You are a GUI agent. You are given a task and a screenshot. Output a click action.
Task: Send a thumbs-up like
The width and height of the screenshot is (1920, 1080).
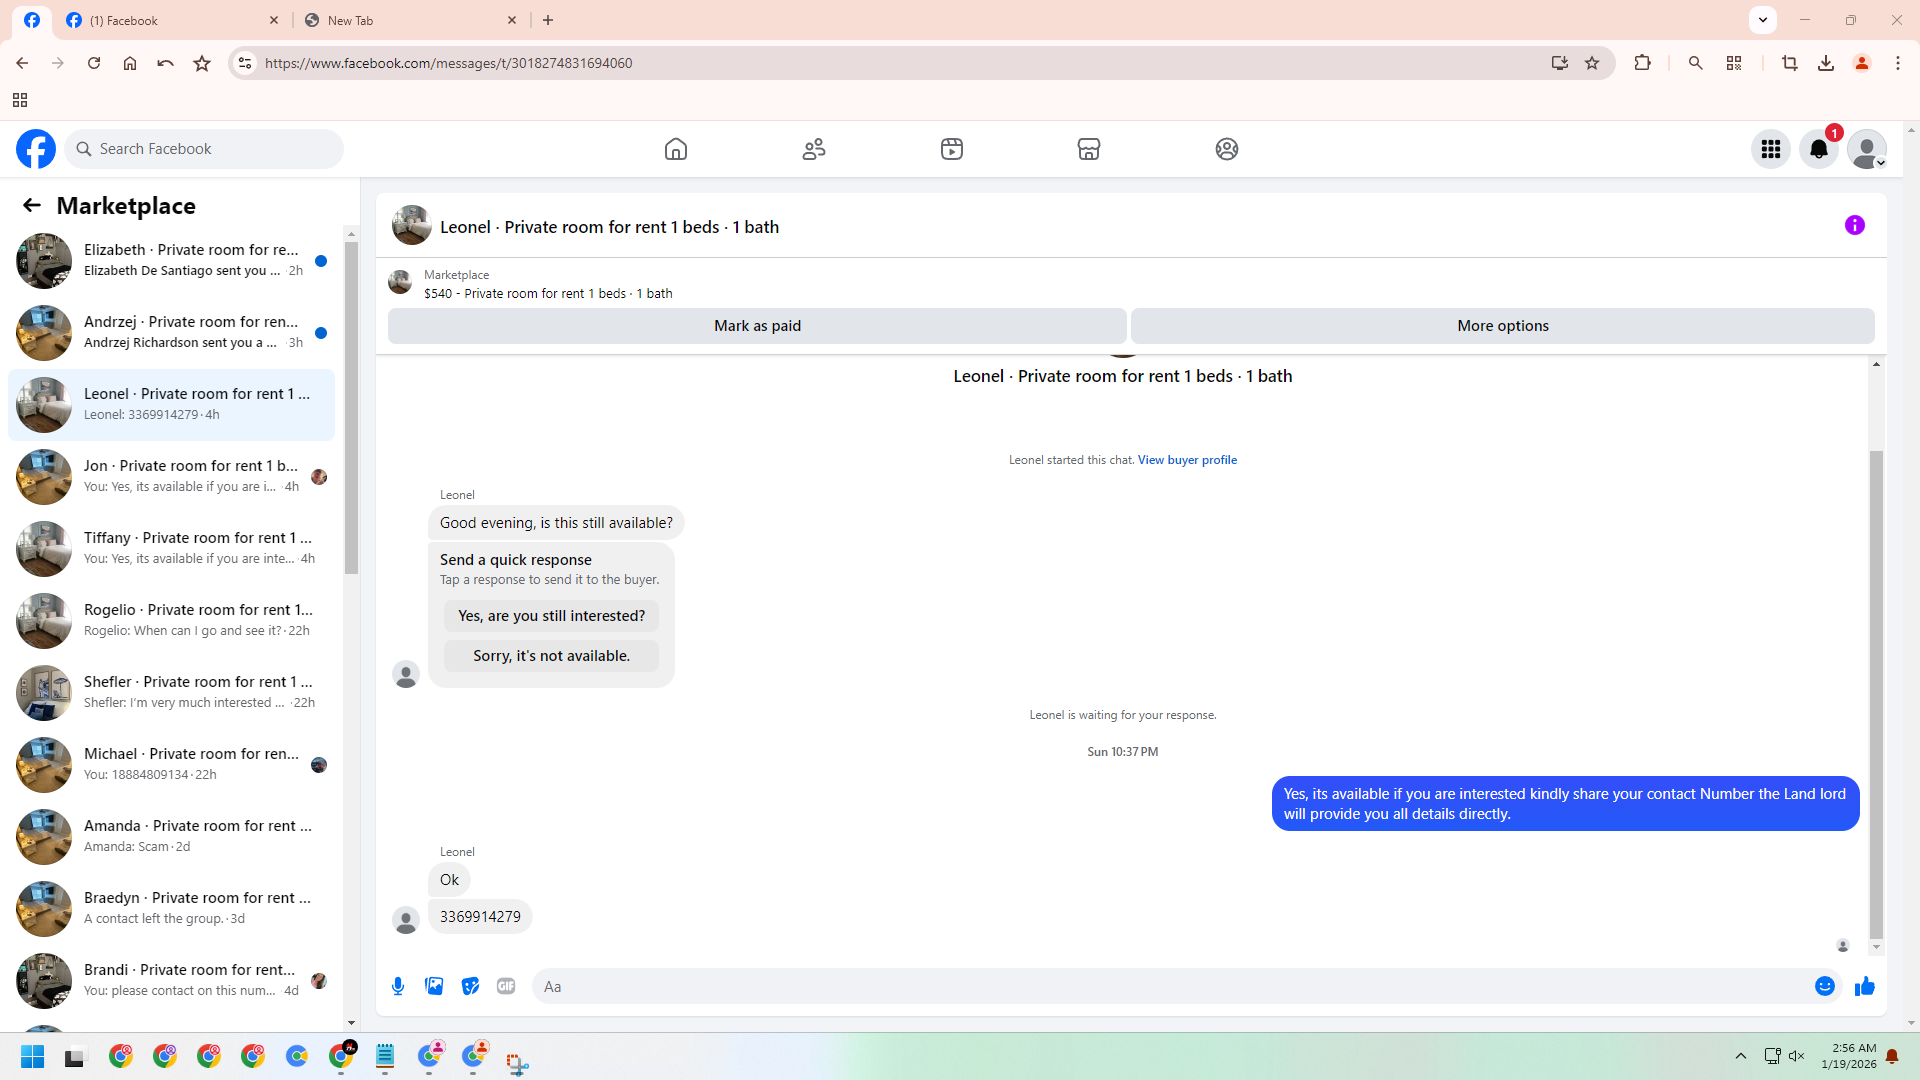[1865, 986]
